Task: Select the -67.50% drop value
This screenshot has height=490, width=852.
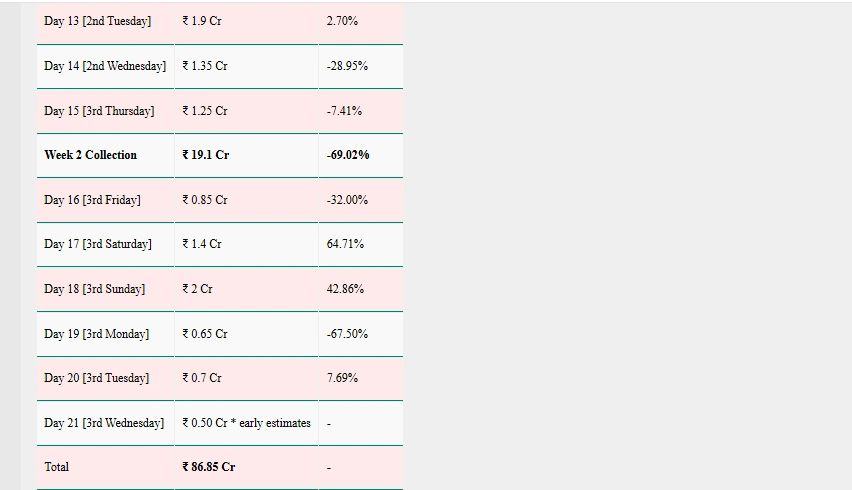Action: 347,334
